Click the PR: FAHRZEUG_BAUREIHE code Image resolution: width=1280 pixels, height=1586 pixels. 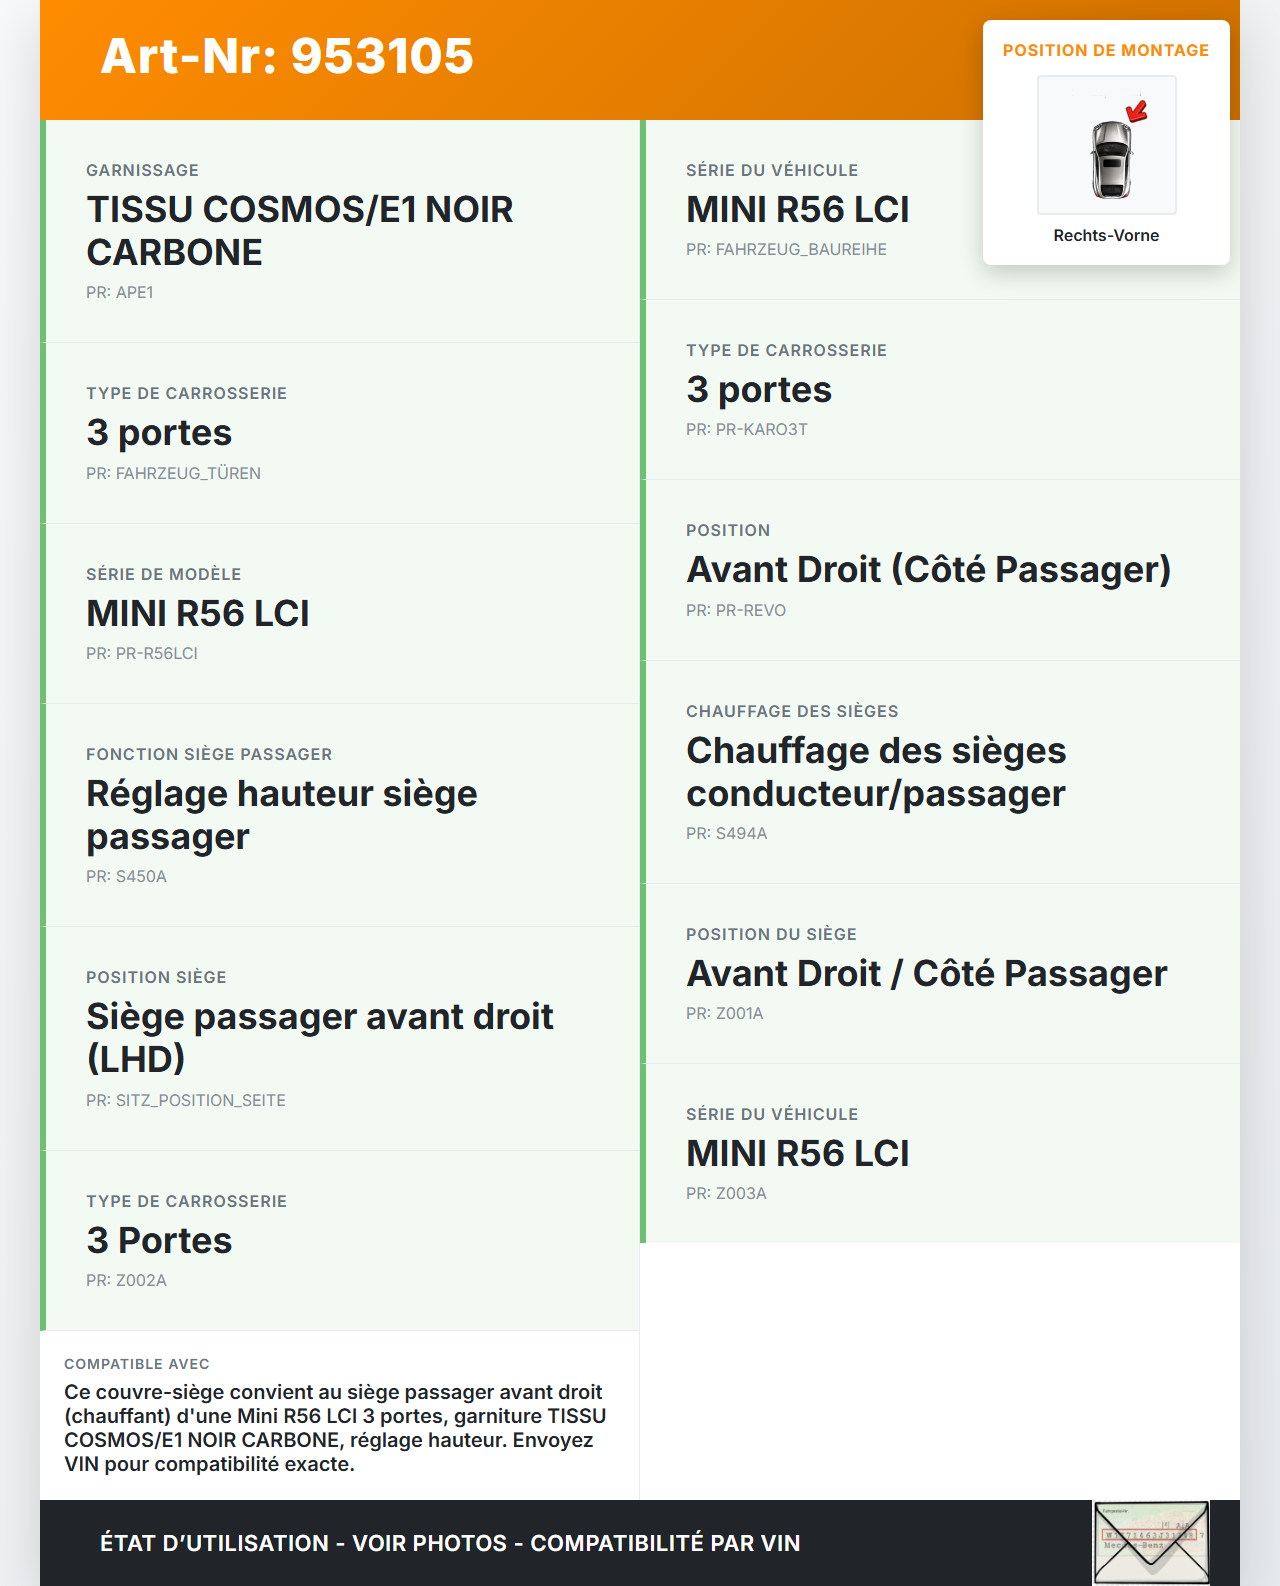786,249
